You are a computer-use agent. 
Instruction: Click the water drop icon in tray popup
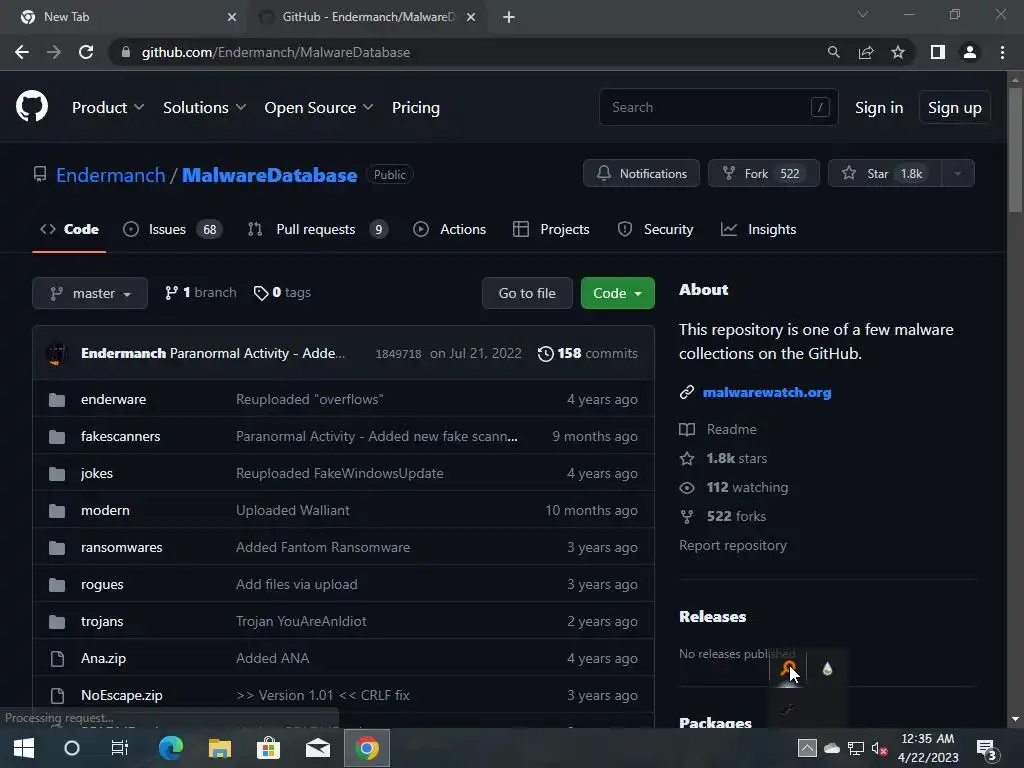827,669
